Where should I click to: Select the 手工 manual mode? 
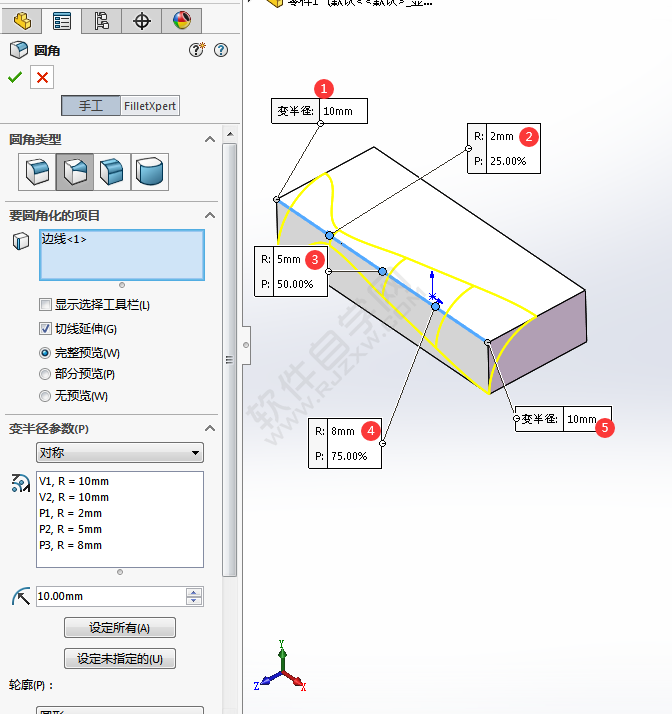91,106
